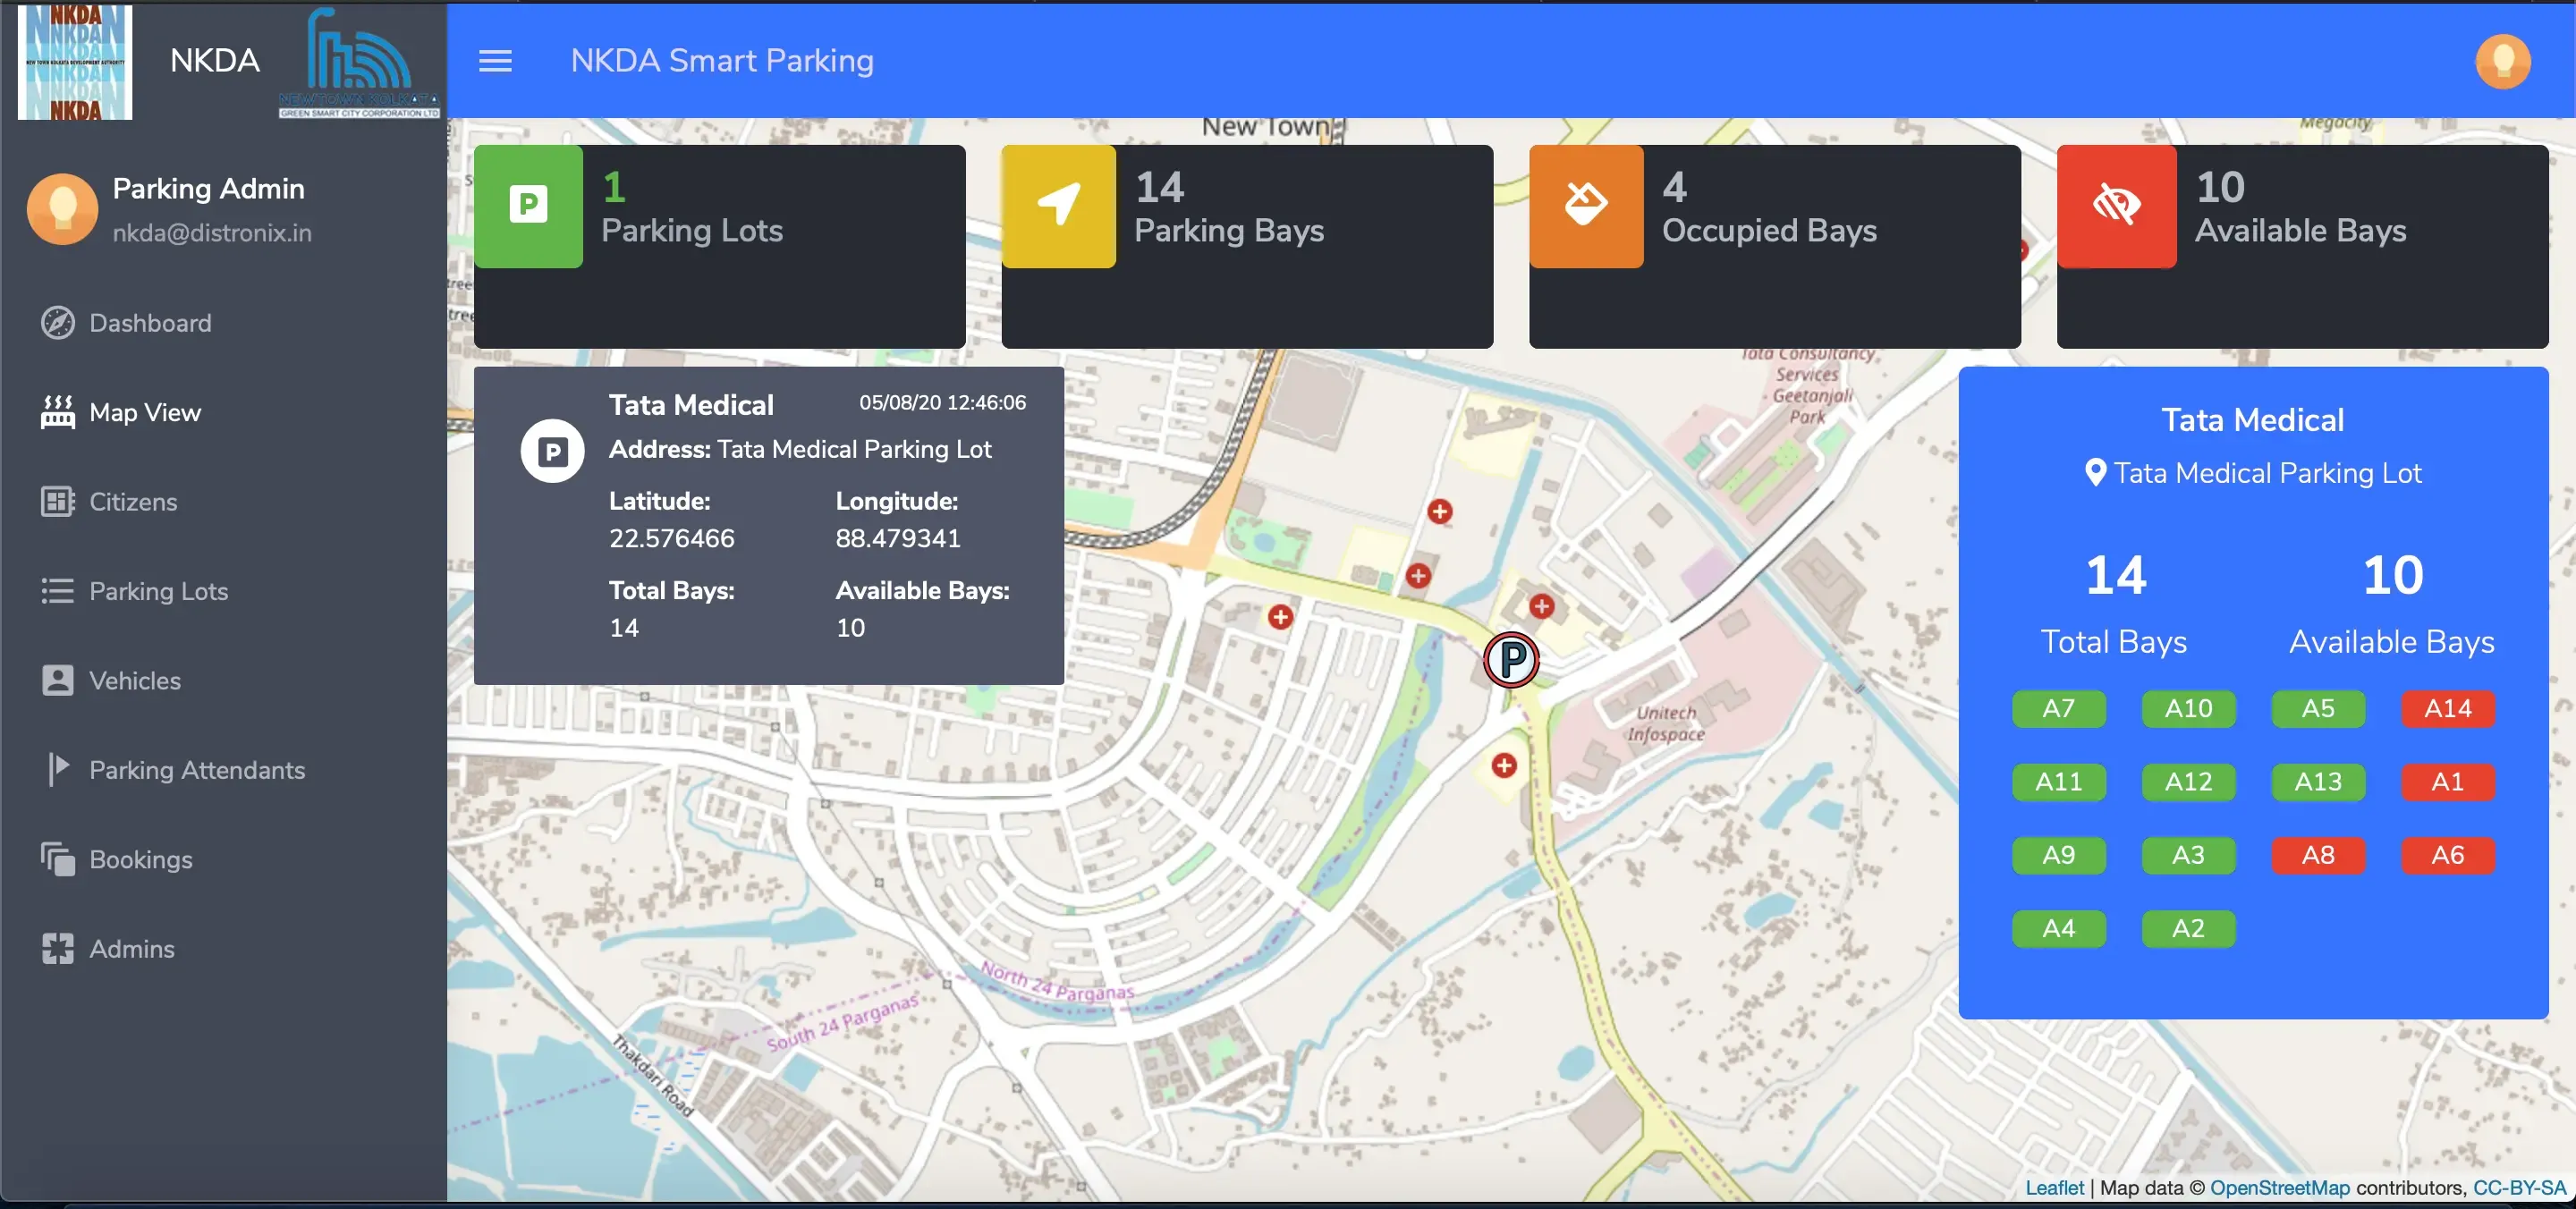Click the Admins icon in sidebar

pos(57,948)
